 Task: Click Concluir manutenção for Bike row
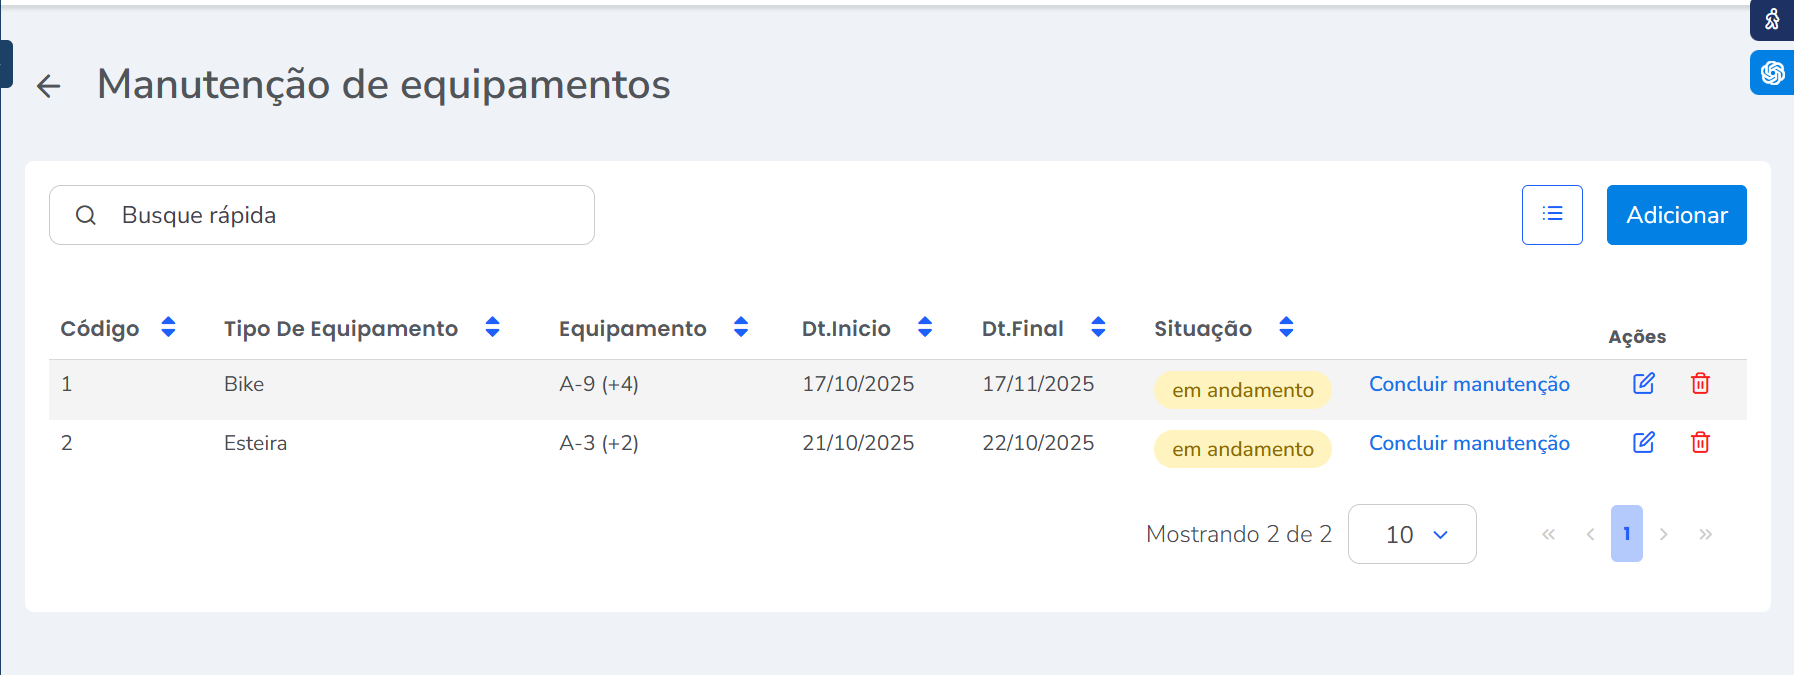click(1469, 384)
